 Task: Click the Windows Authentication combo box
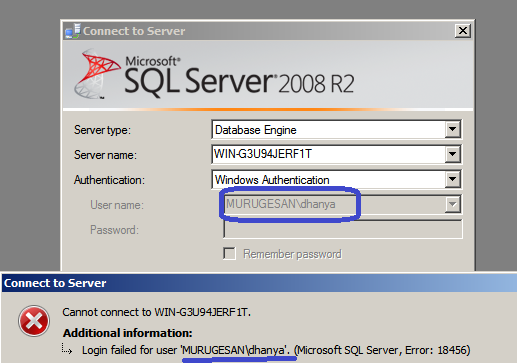(x=337, y=179)
